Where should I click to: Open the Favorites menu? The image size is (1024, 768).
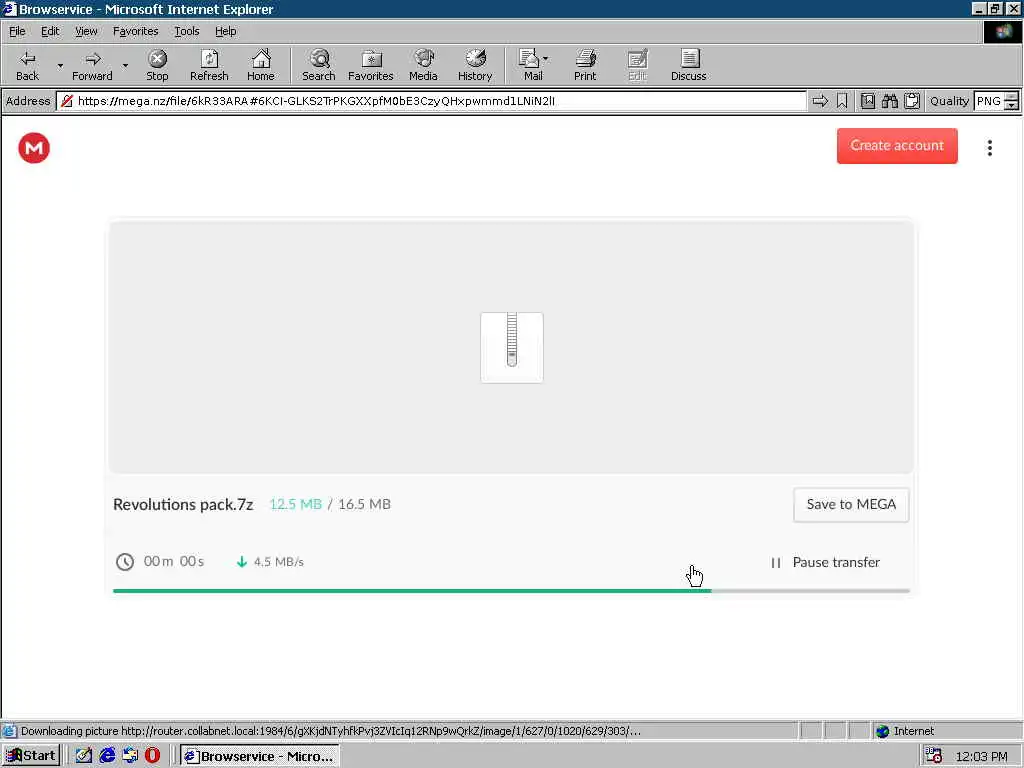coord(135,31)
